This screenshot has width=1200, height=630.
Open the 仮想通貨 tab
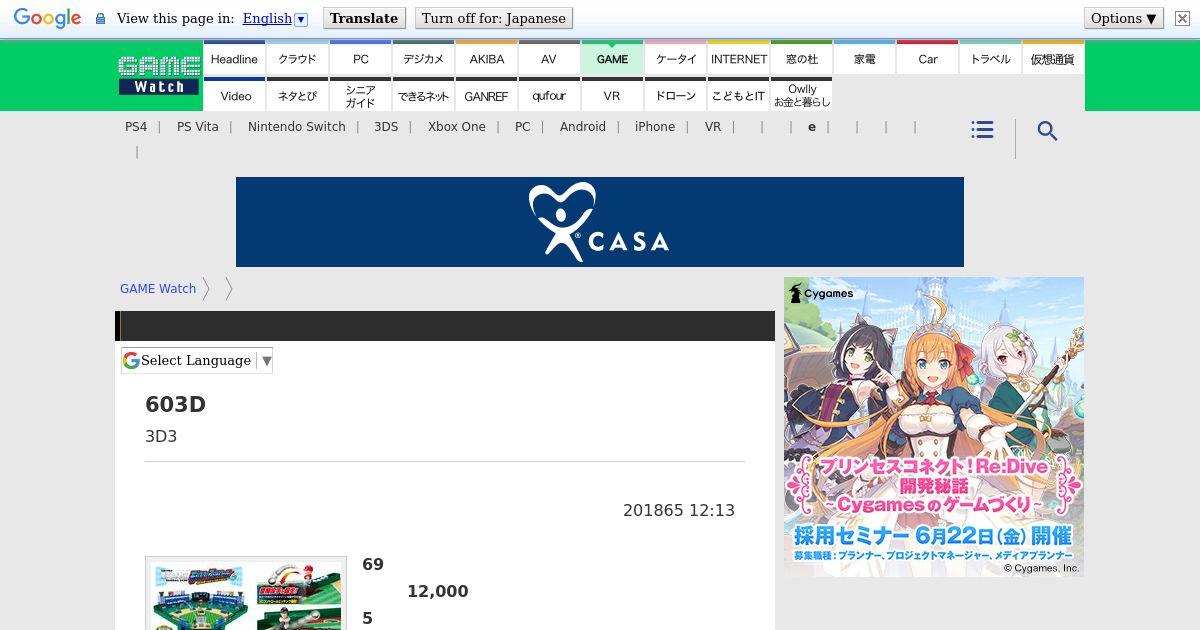point(1053,58)
